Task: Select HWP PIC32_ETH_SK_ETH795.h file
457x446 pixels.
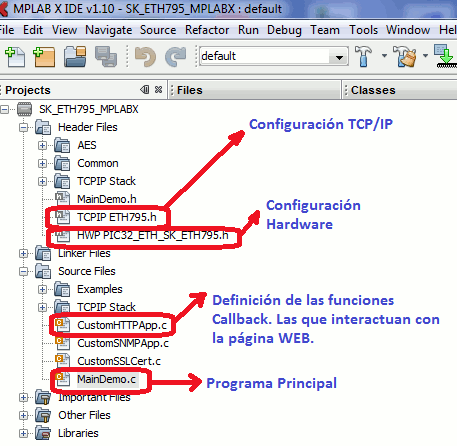Action: pos(153,235)
